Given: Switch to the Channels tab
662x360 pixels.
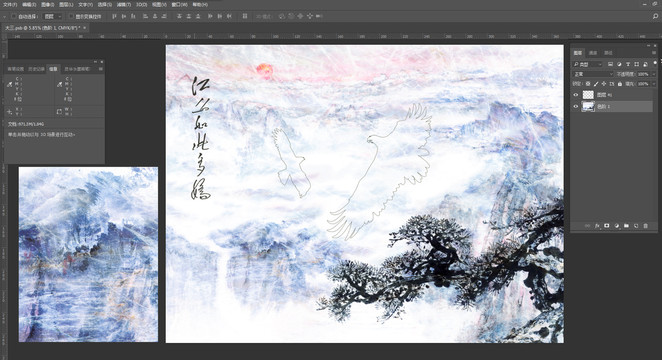Looking at the screenshot, I should coord(593,53).
